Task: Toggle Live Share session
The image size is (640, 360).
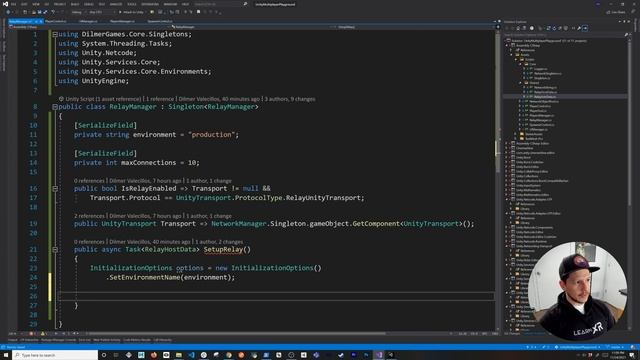Action: pyautogui.click(x=616, y=12)
